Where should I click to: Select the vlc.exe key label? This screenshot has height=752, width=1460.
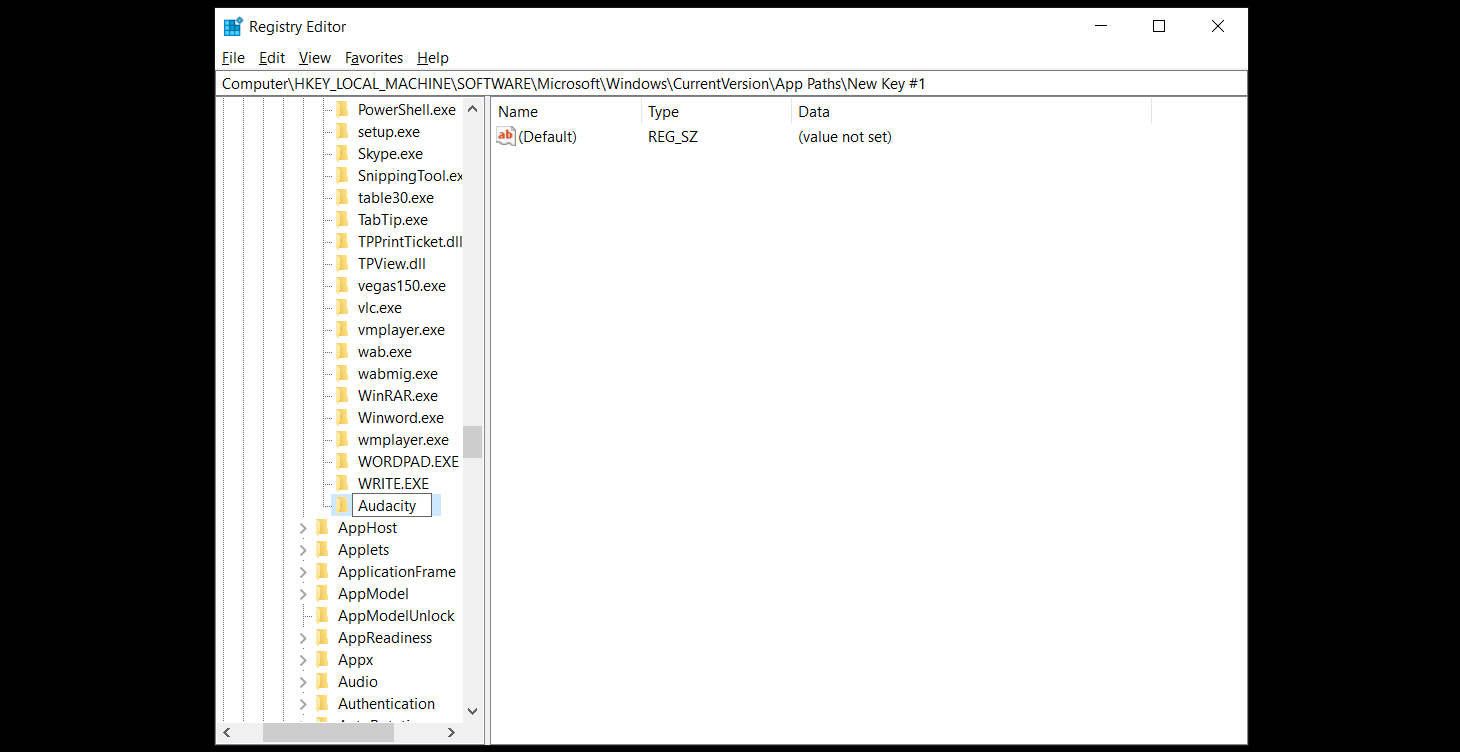click(380, 308)
